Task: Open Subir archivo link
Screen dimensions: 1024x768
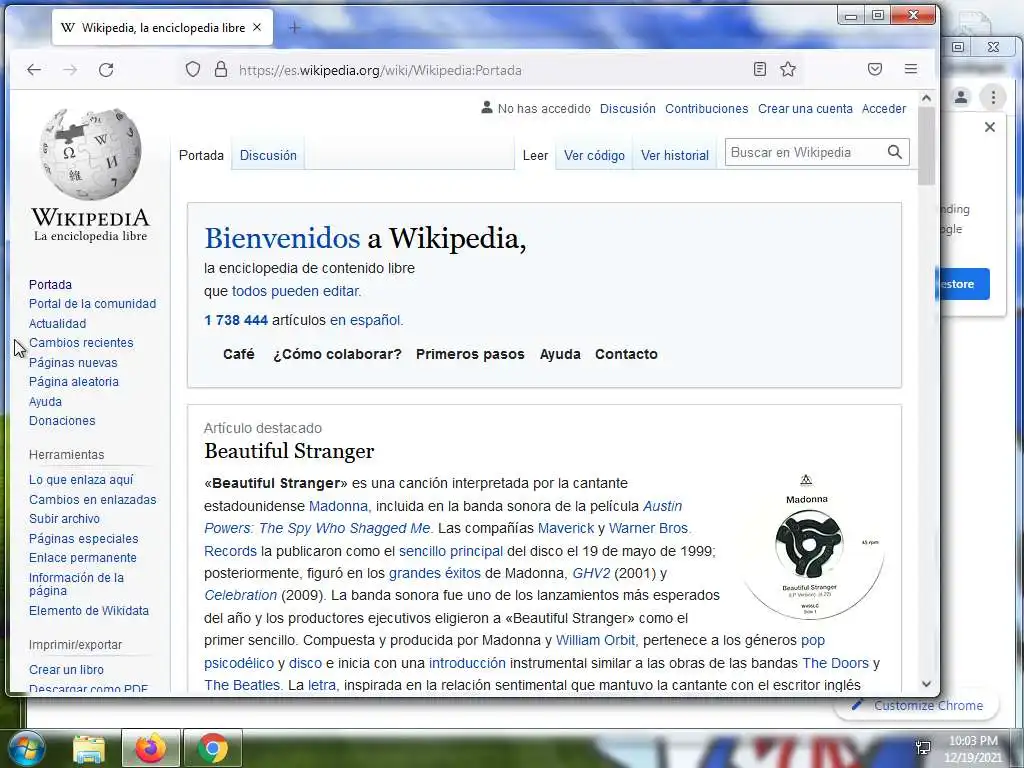Action: (64, 519)
